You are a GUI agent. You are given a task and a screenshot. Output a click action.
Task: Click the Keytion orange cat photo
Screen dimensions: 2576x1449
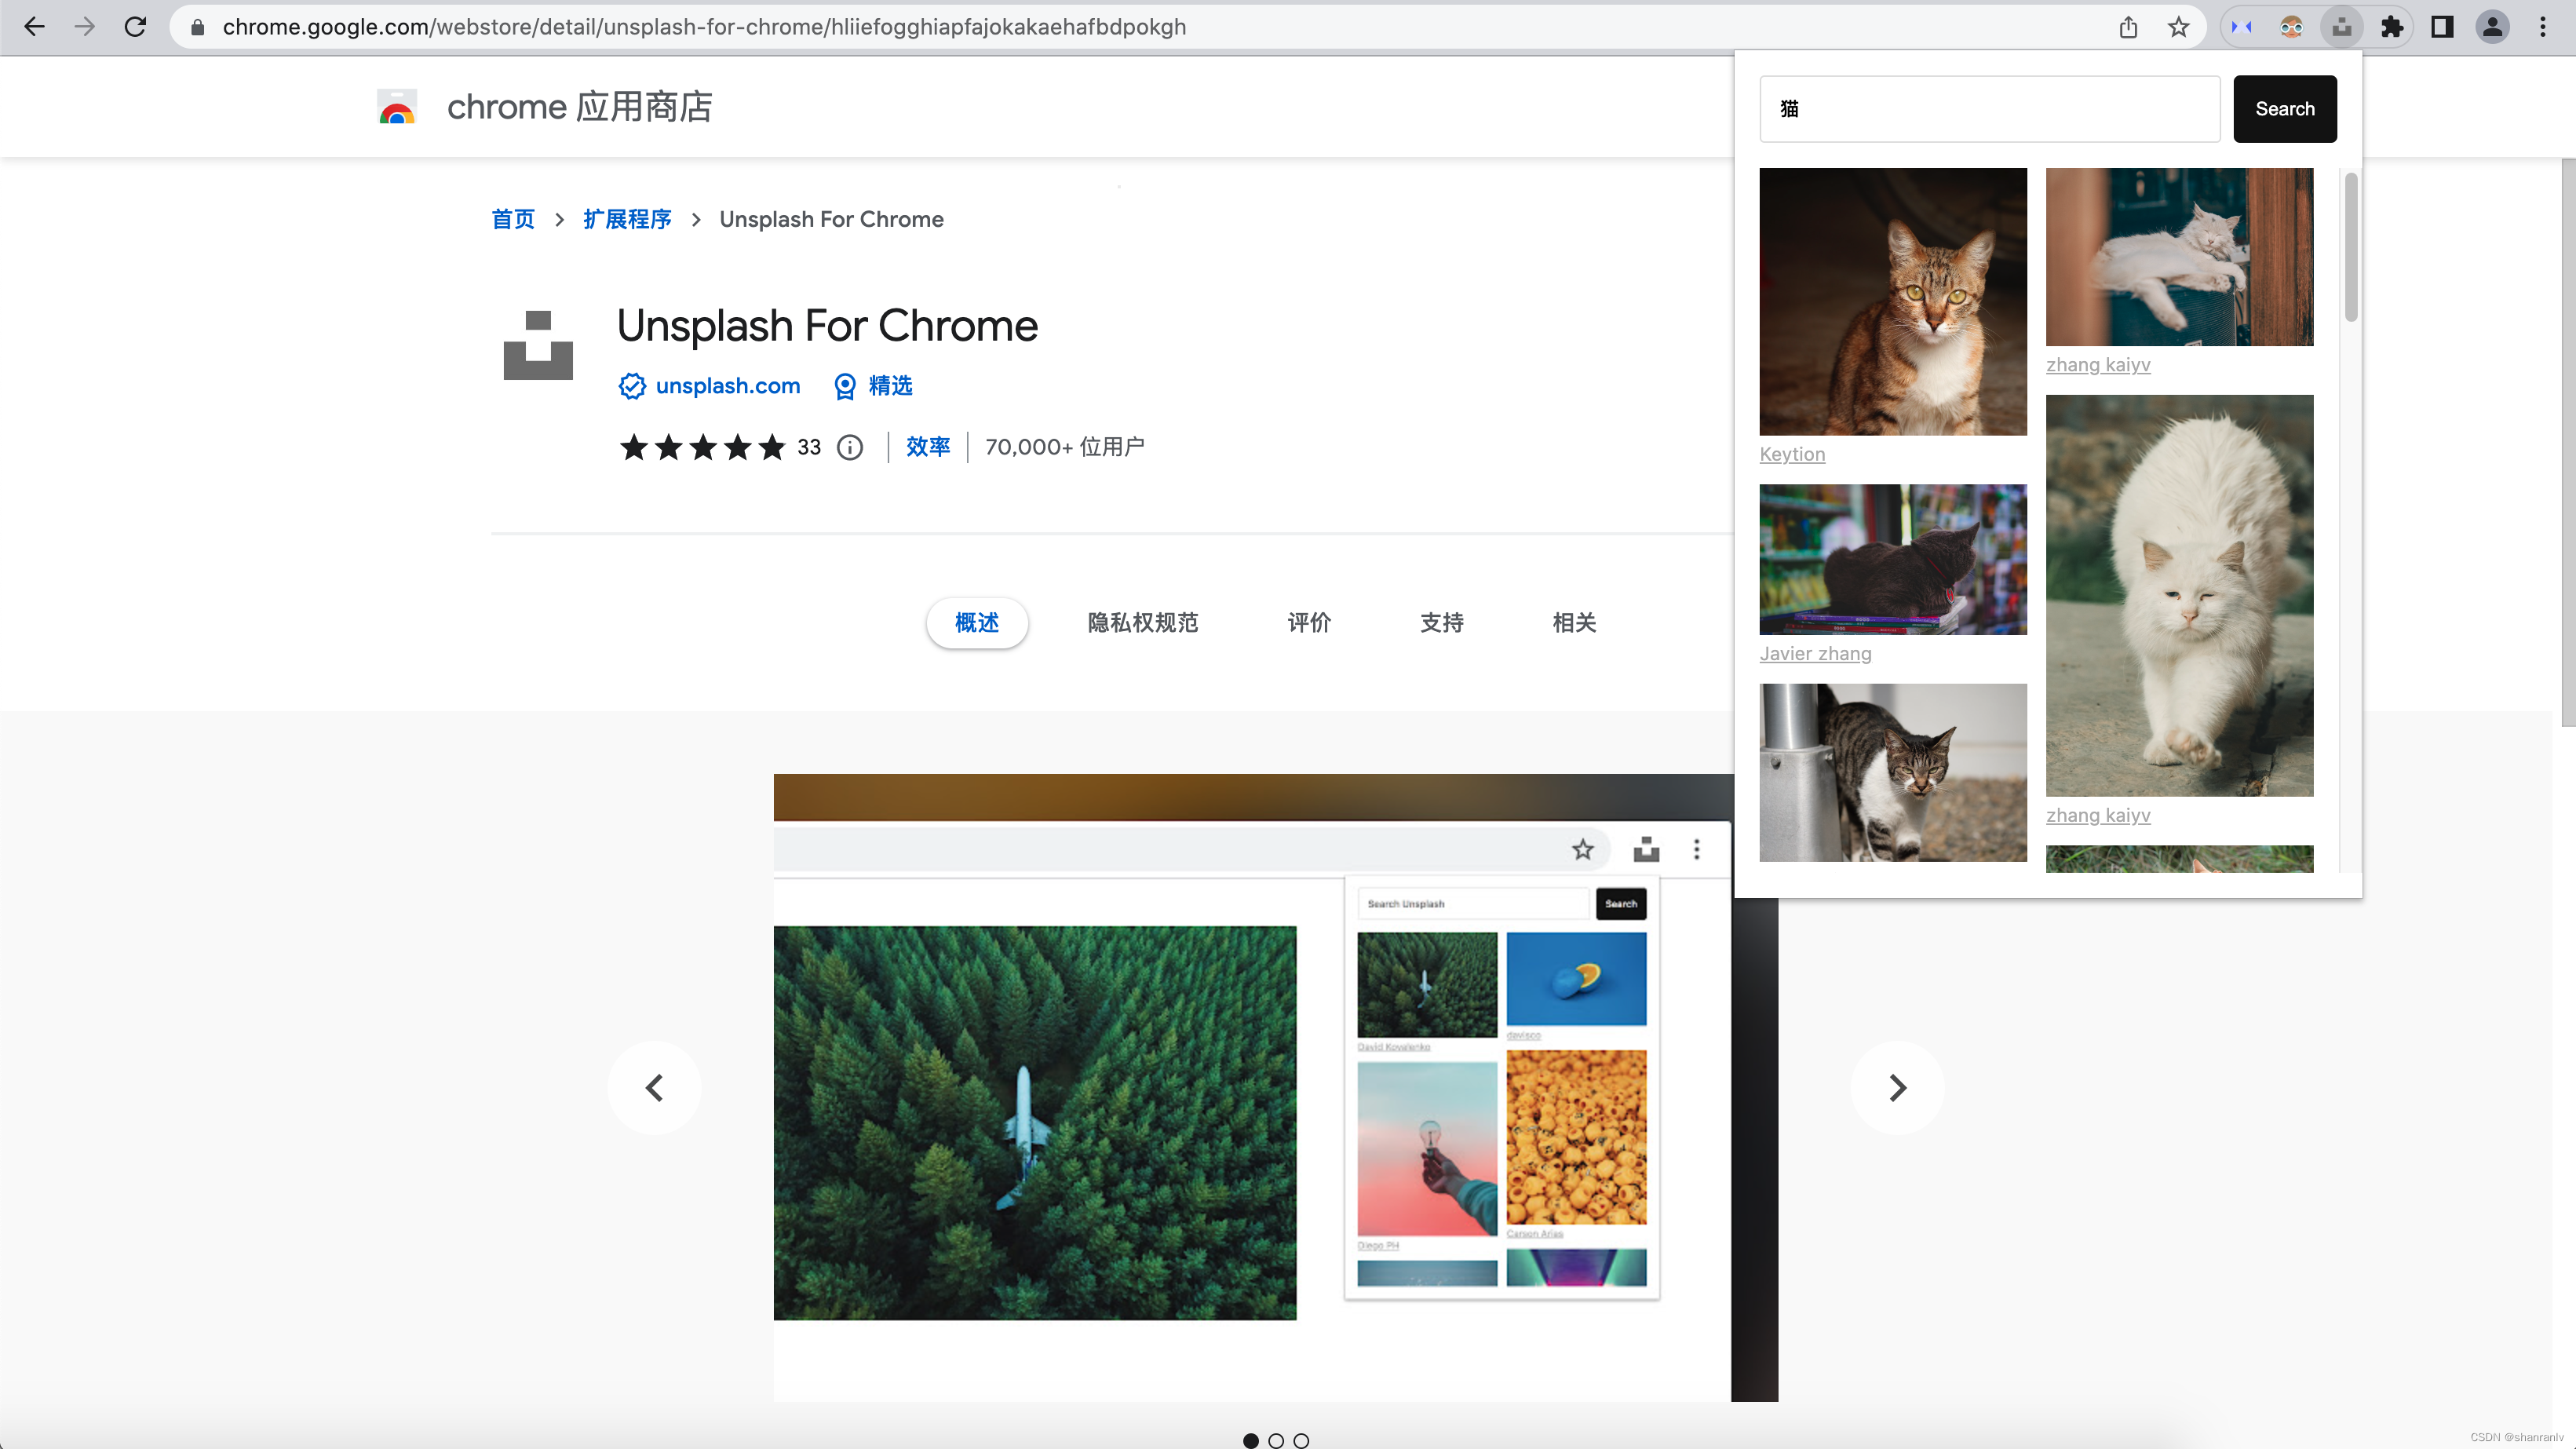(x=1892, y=301)
